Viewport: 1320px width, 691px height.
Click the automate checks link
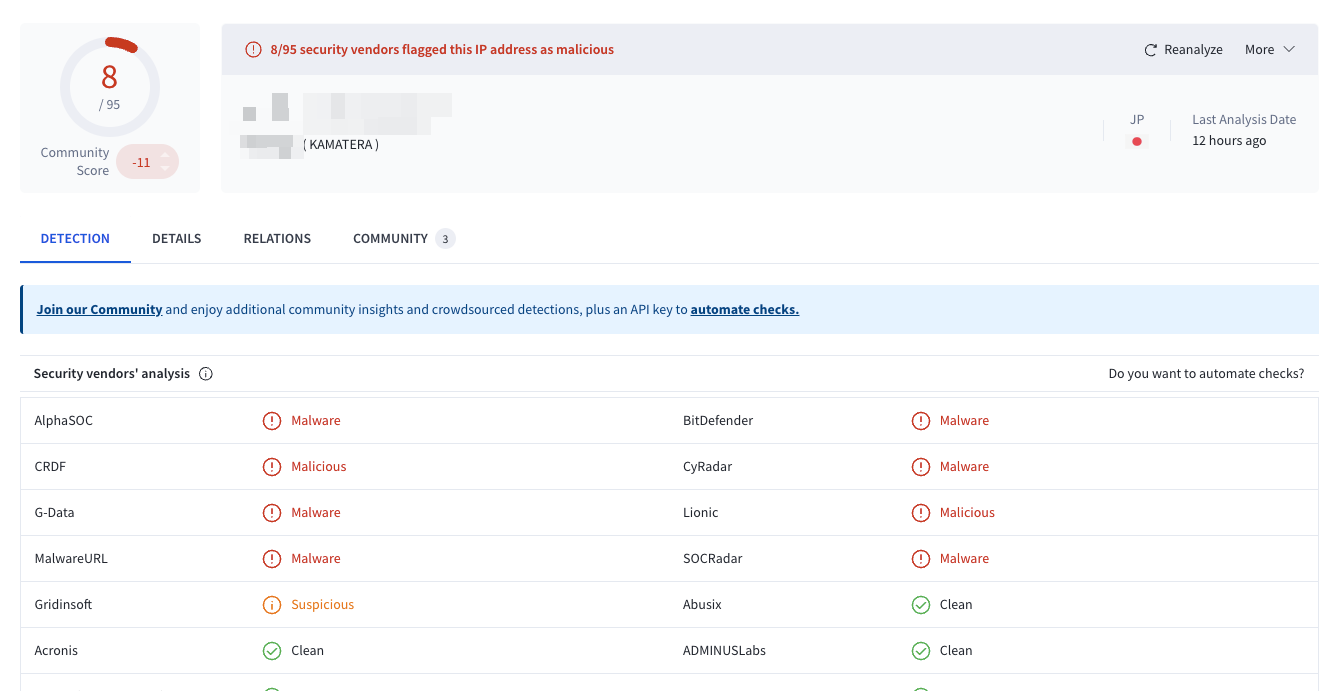pyautogui.click(x=744, y=309)
